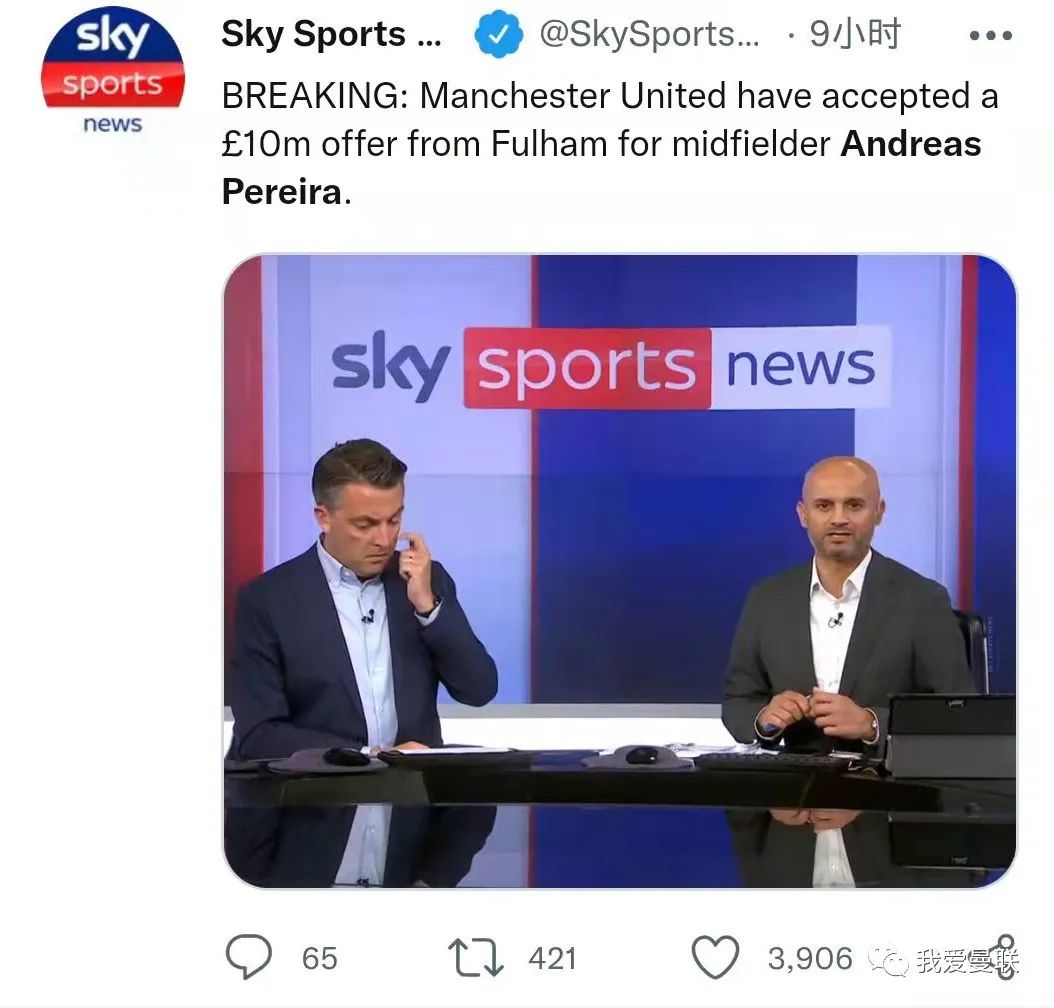Click the sky sports news logo in video
This screenshot has height=1008, width=1054.
pyautogui.click(x=610, y=367)
